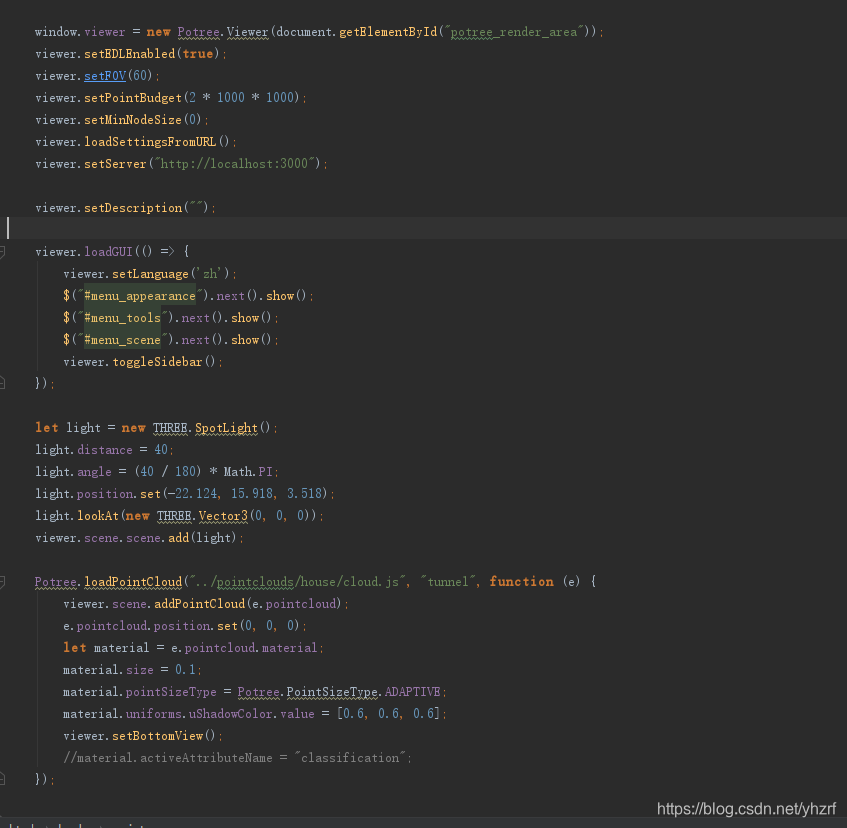Viewport: 847px width, 828px height.
Task: Click the 15.918 coordinate value
Action: point(252,494)
